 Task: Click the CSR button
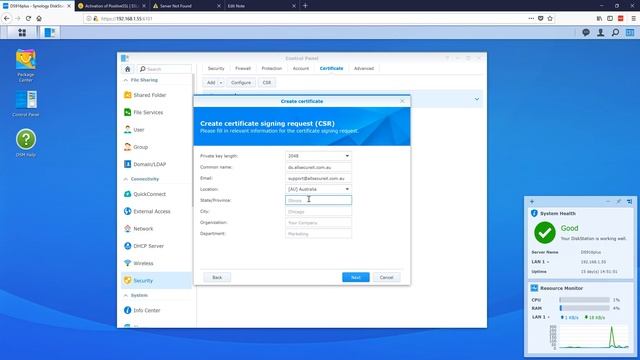click(x=267, y=82)
